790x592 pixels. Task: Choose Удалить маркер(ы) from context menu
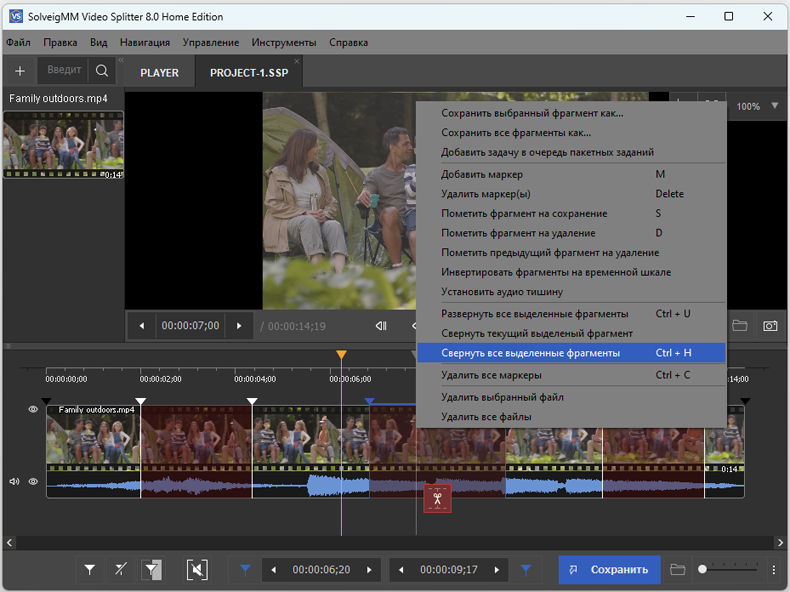[571, 194]
